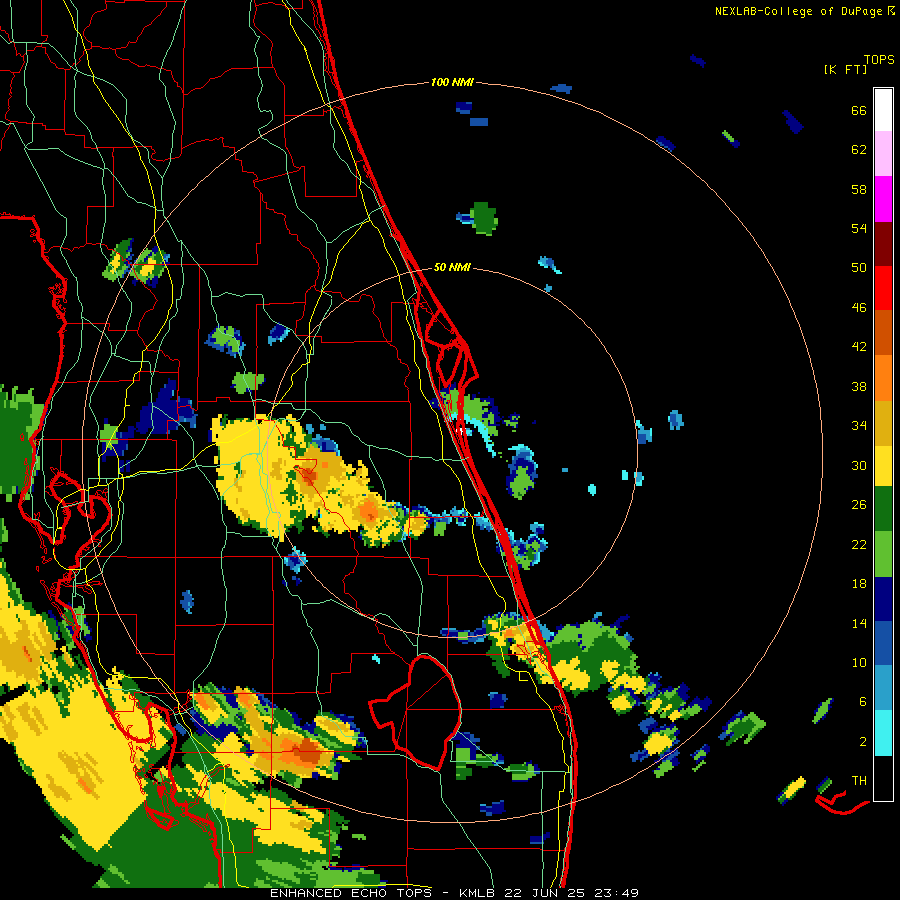Click legend value 34
This screenshot has width=900, height=900.
[859, 426]
